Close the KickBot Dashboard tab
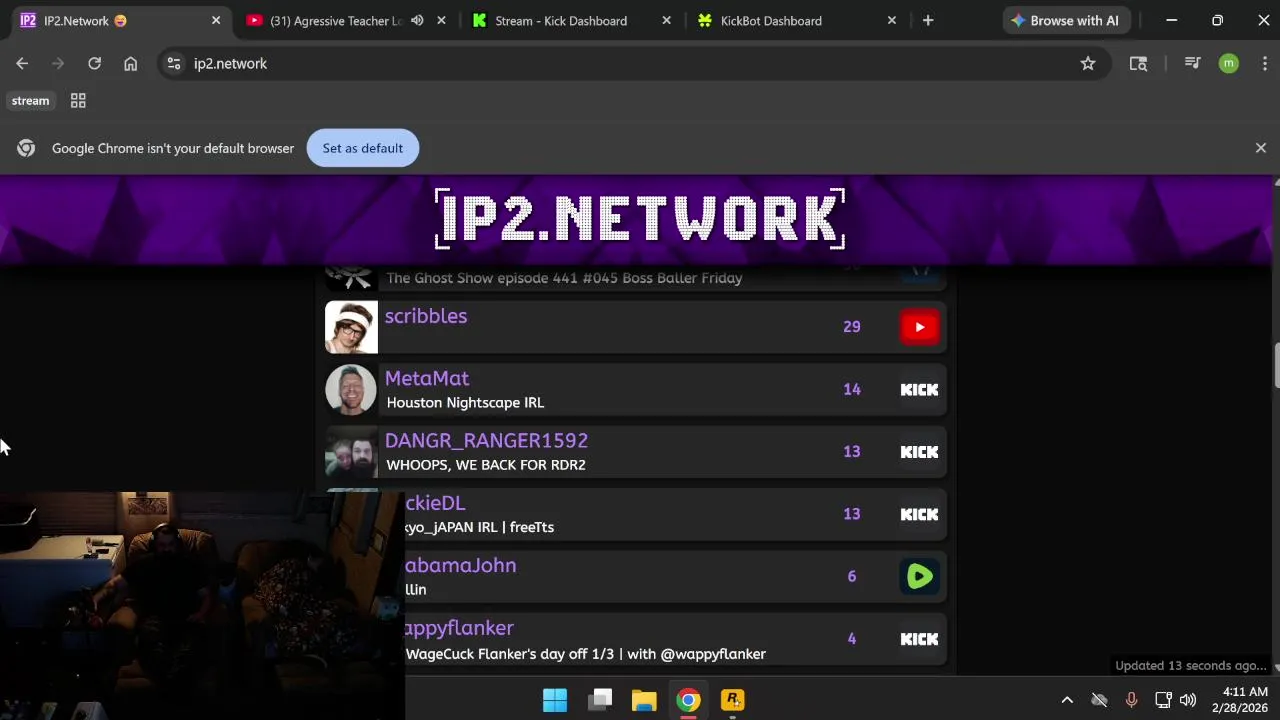This screenshot has height=720, width=1280. pyautogui.click(x=892, y=20)
